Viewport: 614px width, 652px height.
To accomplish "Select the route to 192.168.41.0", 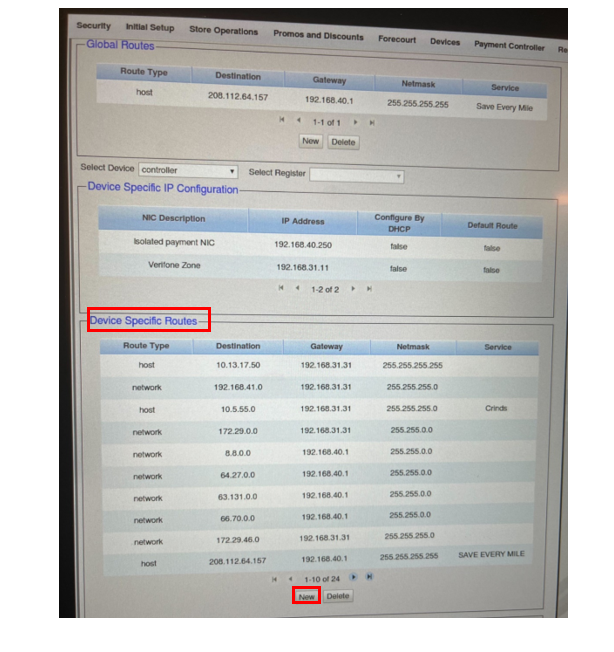I will pos(319,387).
